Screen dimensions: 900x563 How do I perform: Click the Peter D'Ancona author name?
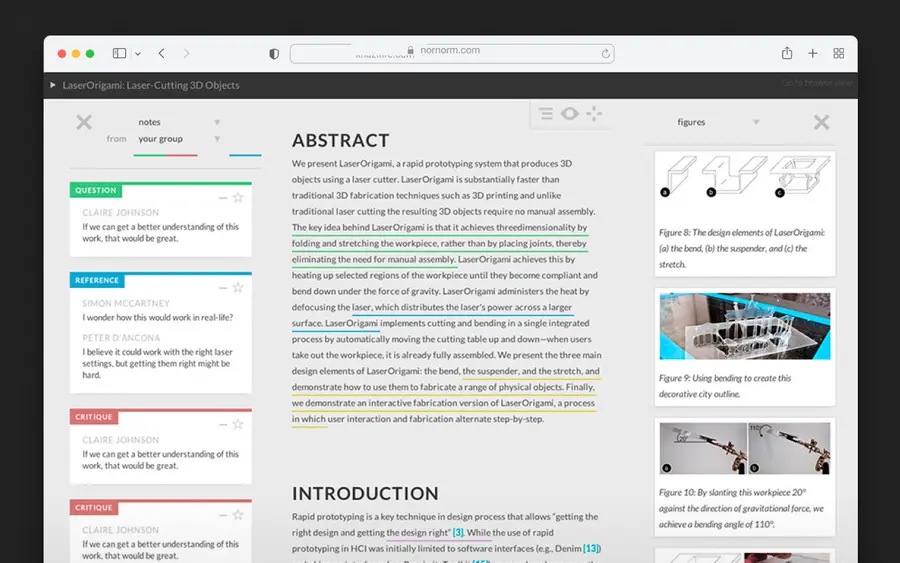tap(121, 337)
